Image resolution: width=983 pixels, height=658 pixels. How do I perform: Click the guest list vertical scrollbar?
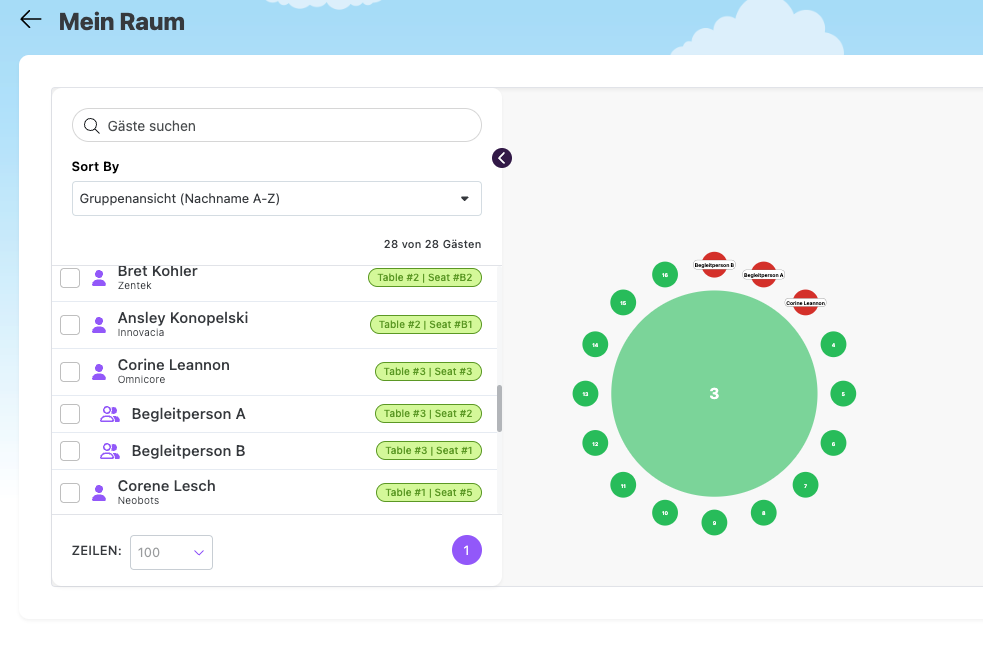(x=499, y=408)
